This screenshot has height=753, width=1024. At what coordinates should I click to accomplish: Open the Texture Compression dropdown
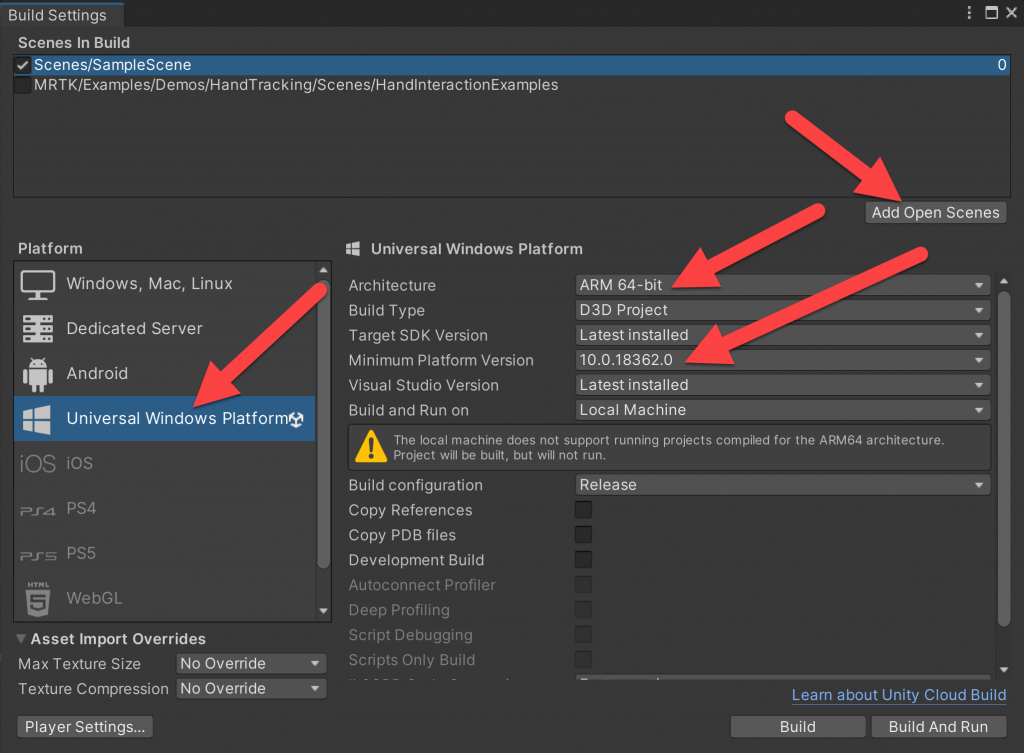click(251, 688)
